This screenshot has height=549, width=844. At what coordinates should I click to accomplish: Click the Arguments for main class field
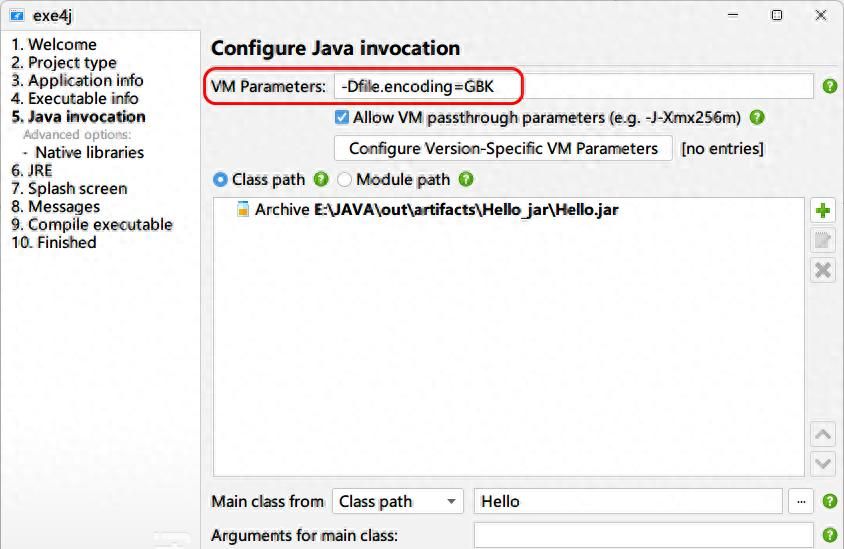click(641, 536)
